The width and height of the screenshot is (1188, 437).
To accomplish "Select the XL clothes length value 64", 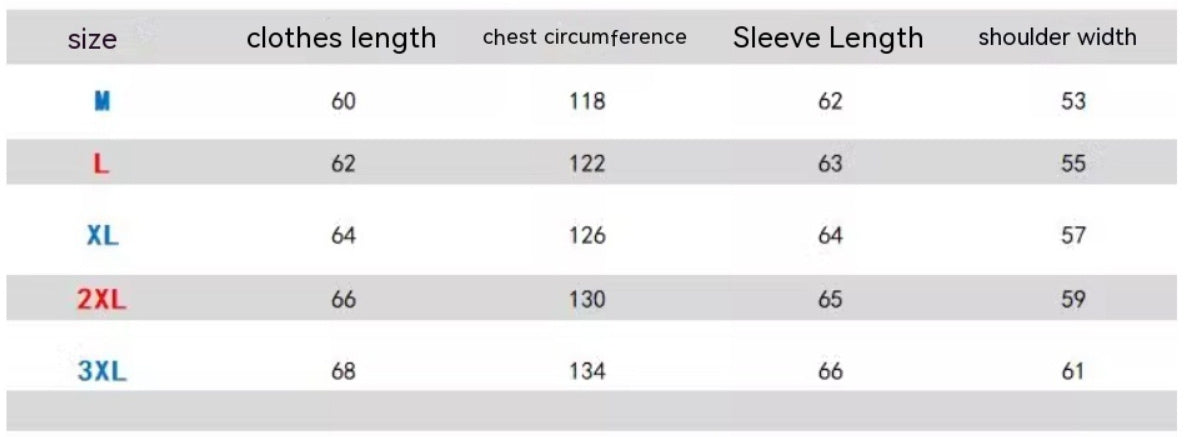I will coord(343,236).
